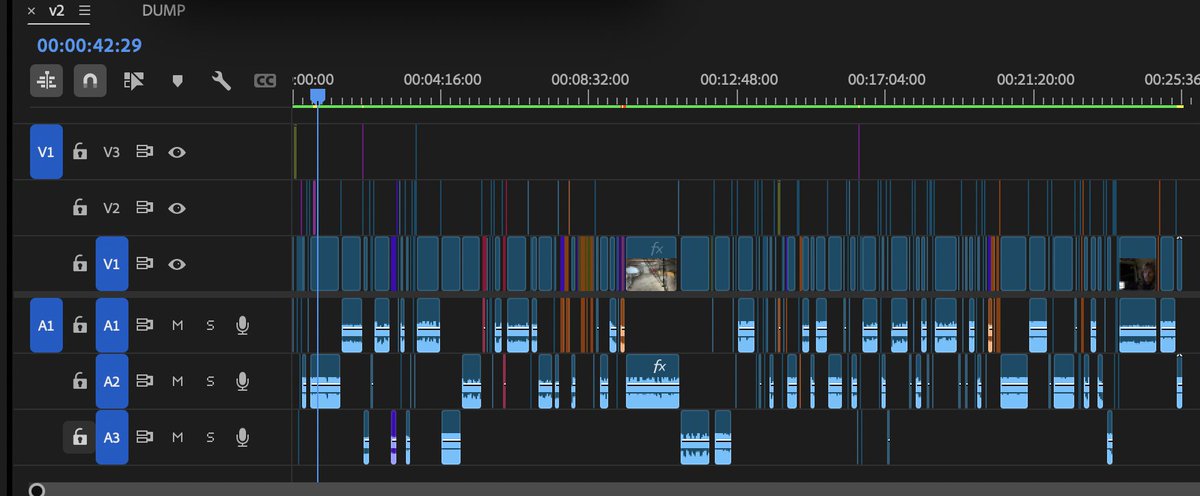This screenshot has height=496, width=1200.
Task: Hide V2 track output with eye
Action: point(177,208)
